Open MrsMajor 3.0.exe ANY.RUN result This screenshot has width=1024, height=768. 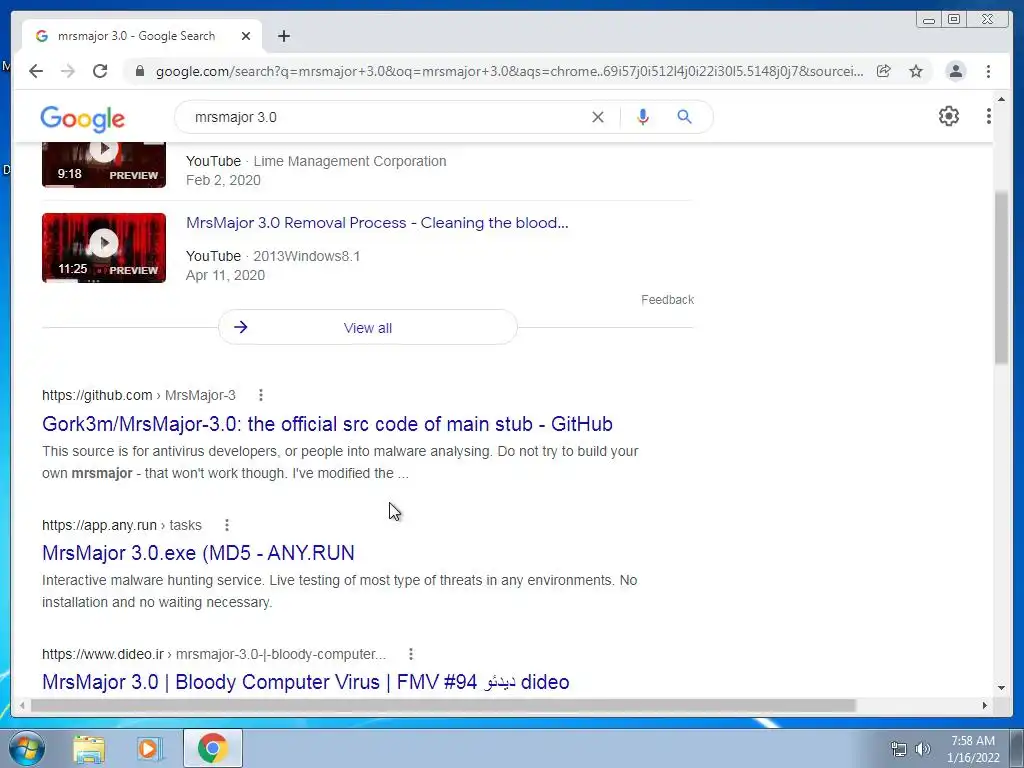(x=198, y=553)
